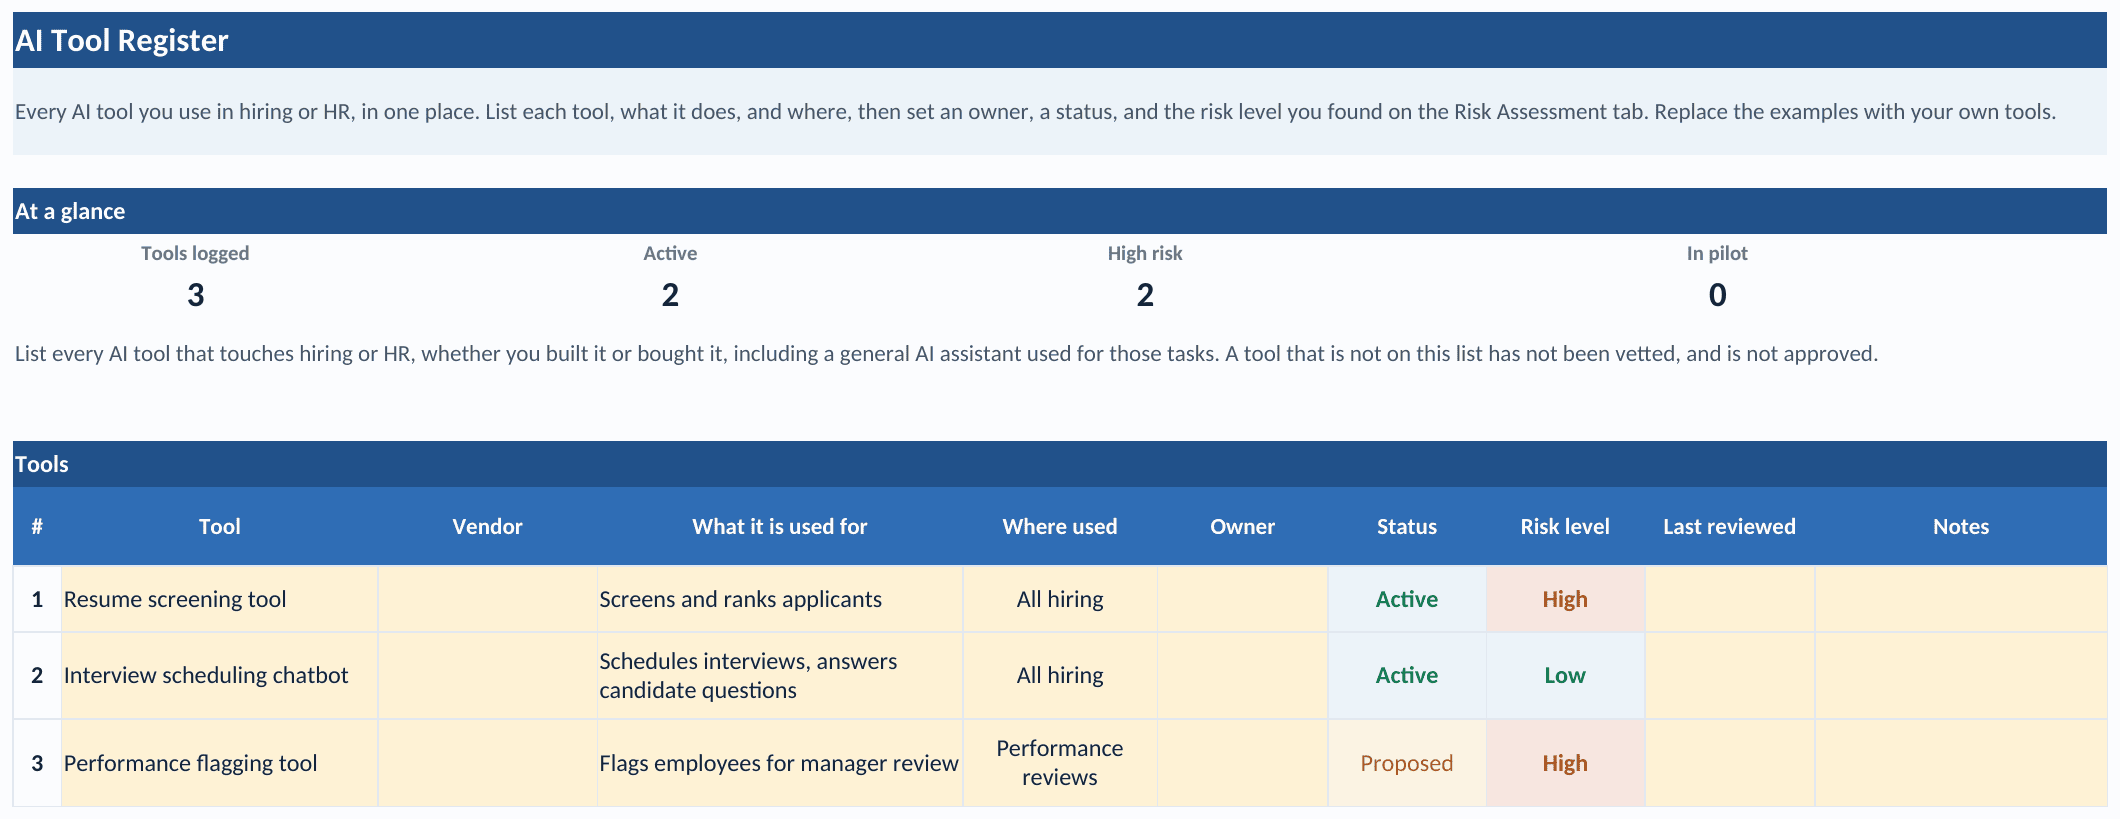Open Risk level High for Performance flagging tool
2120x819 pixels.
[1565, 763]
